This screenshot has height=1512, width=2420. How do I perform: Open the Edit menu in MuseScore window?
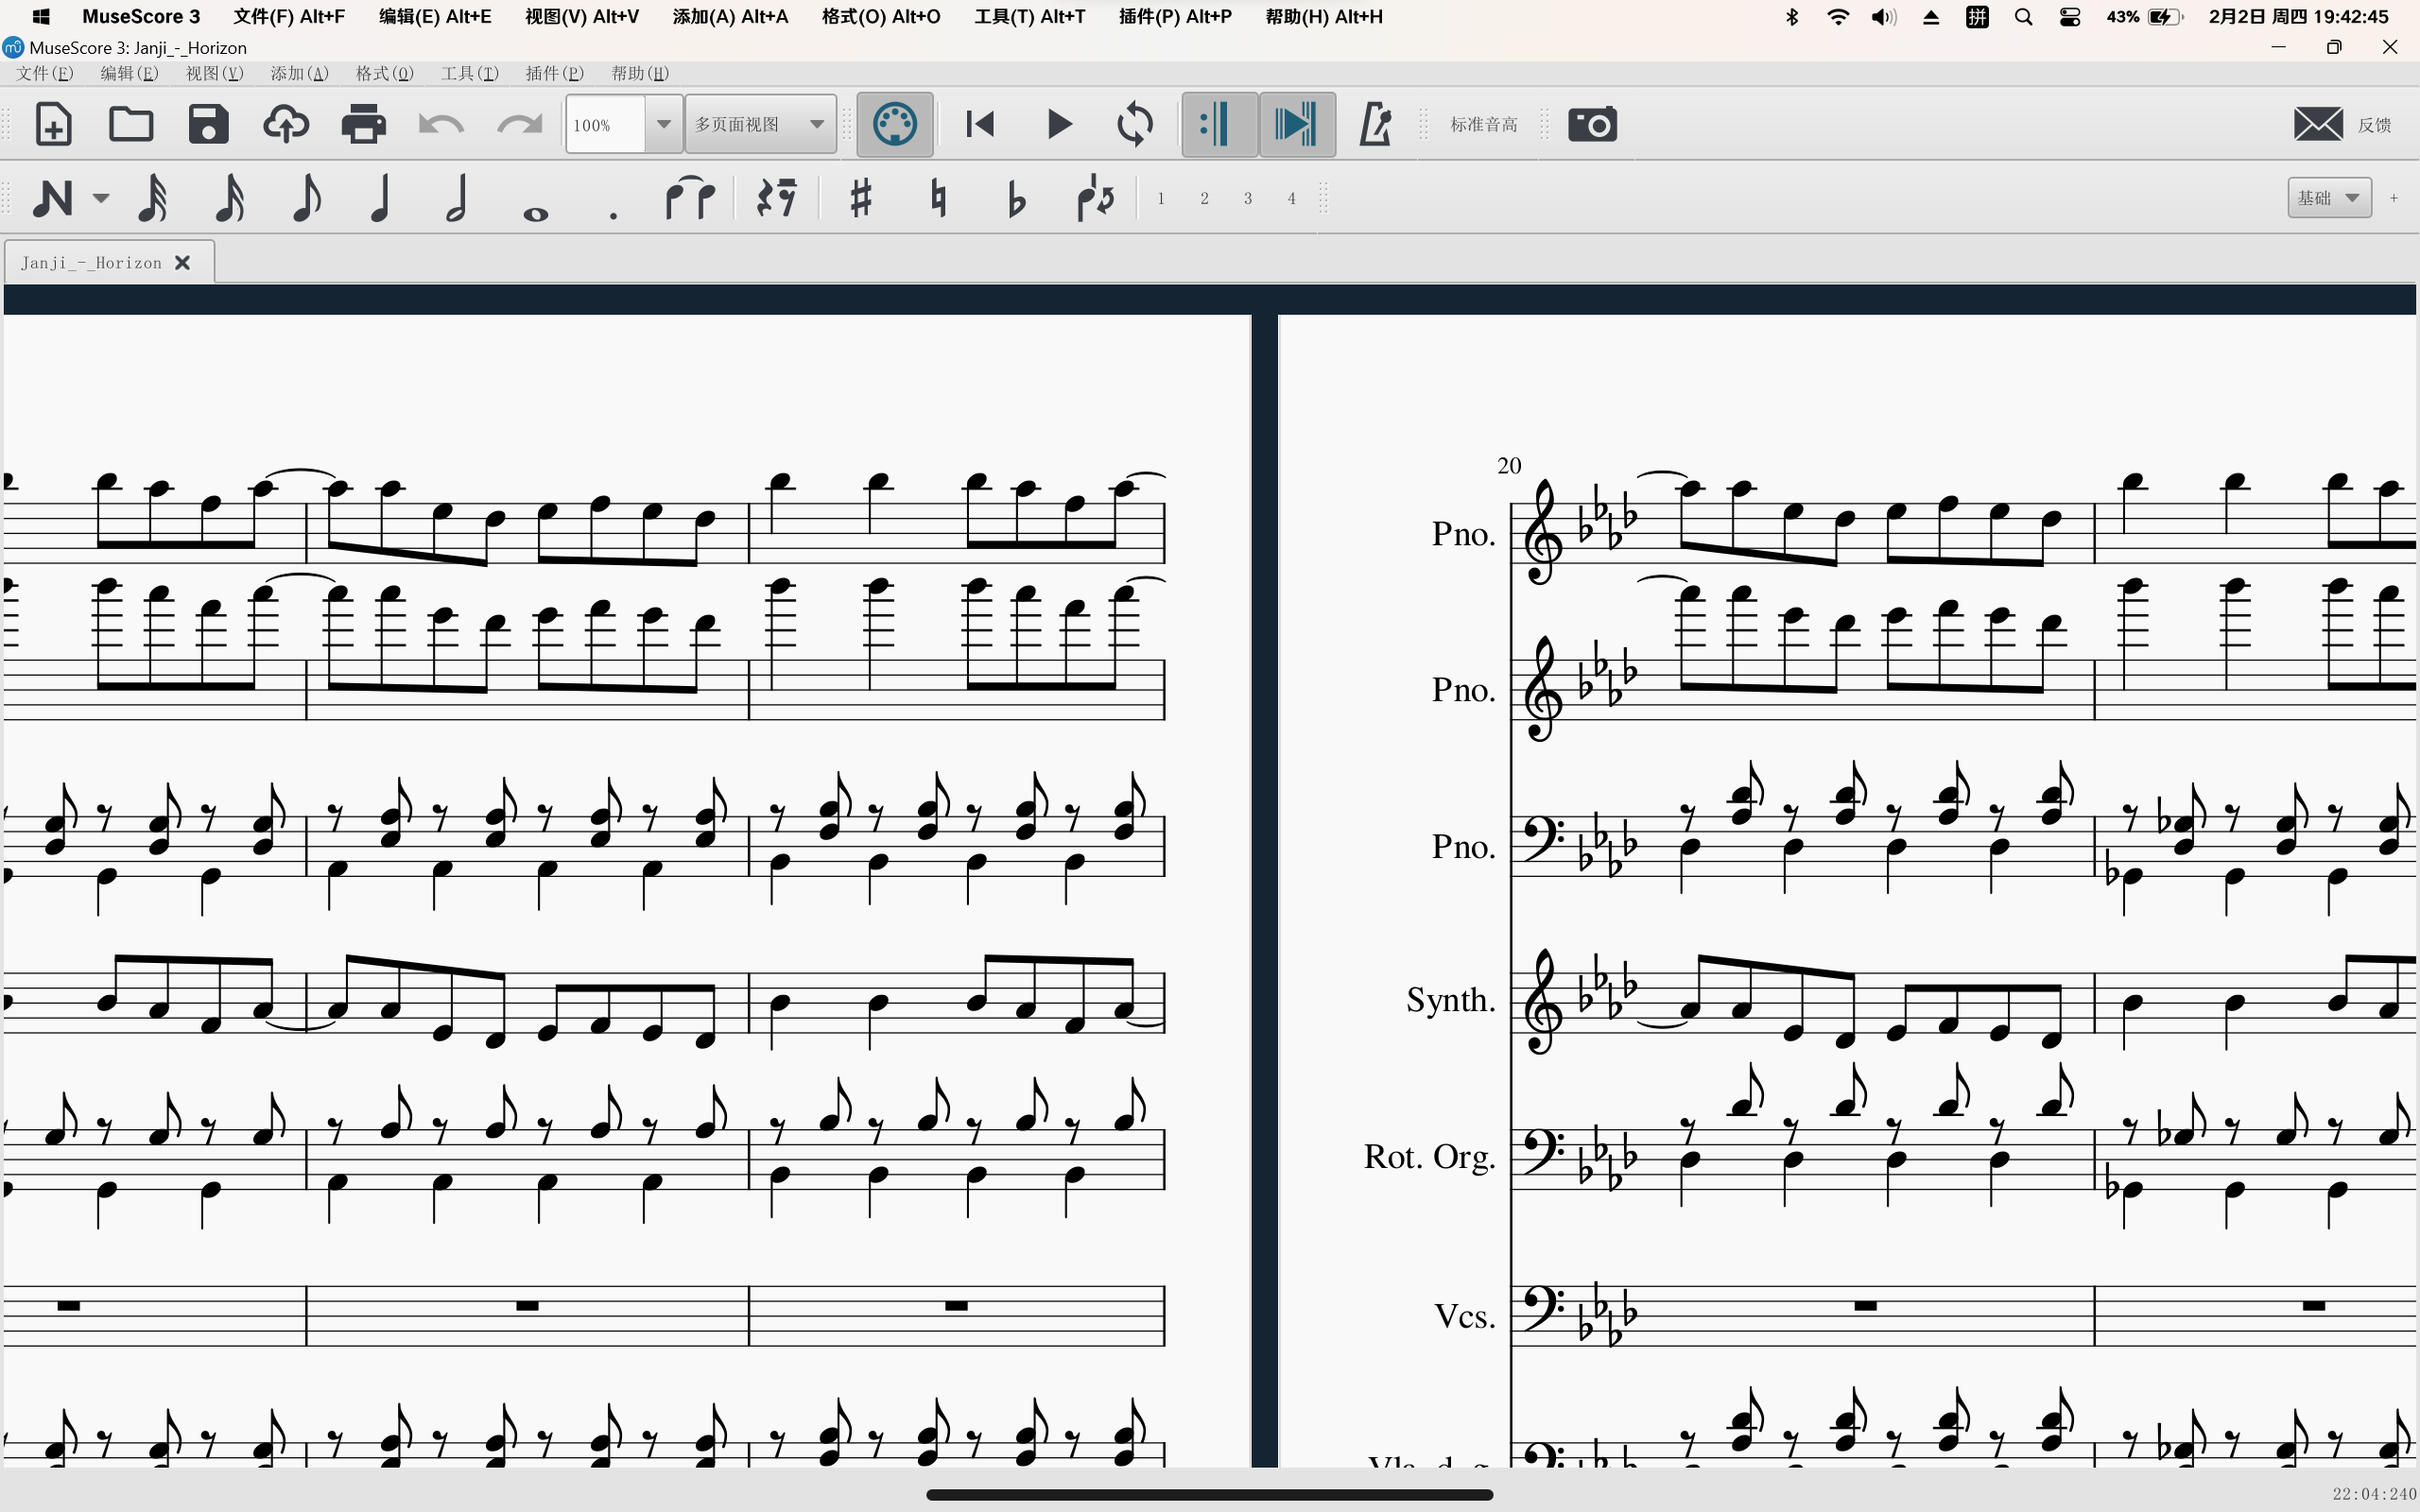130,73
